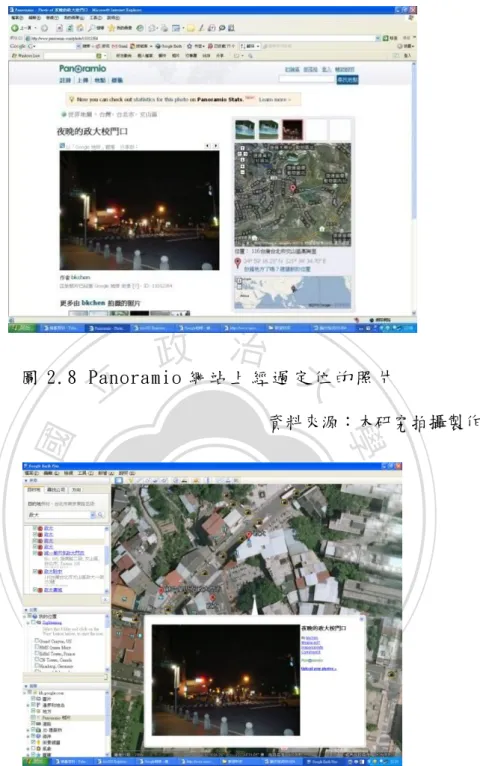Close the Panoramio photo balloon in Google Earth
This screenshot has width=480, height=766.
click(x=362, y=619)
